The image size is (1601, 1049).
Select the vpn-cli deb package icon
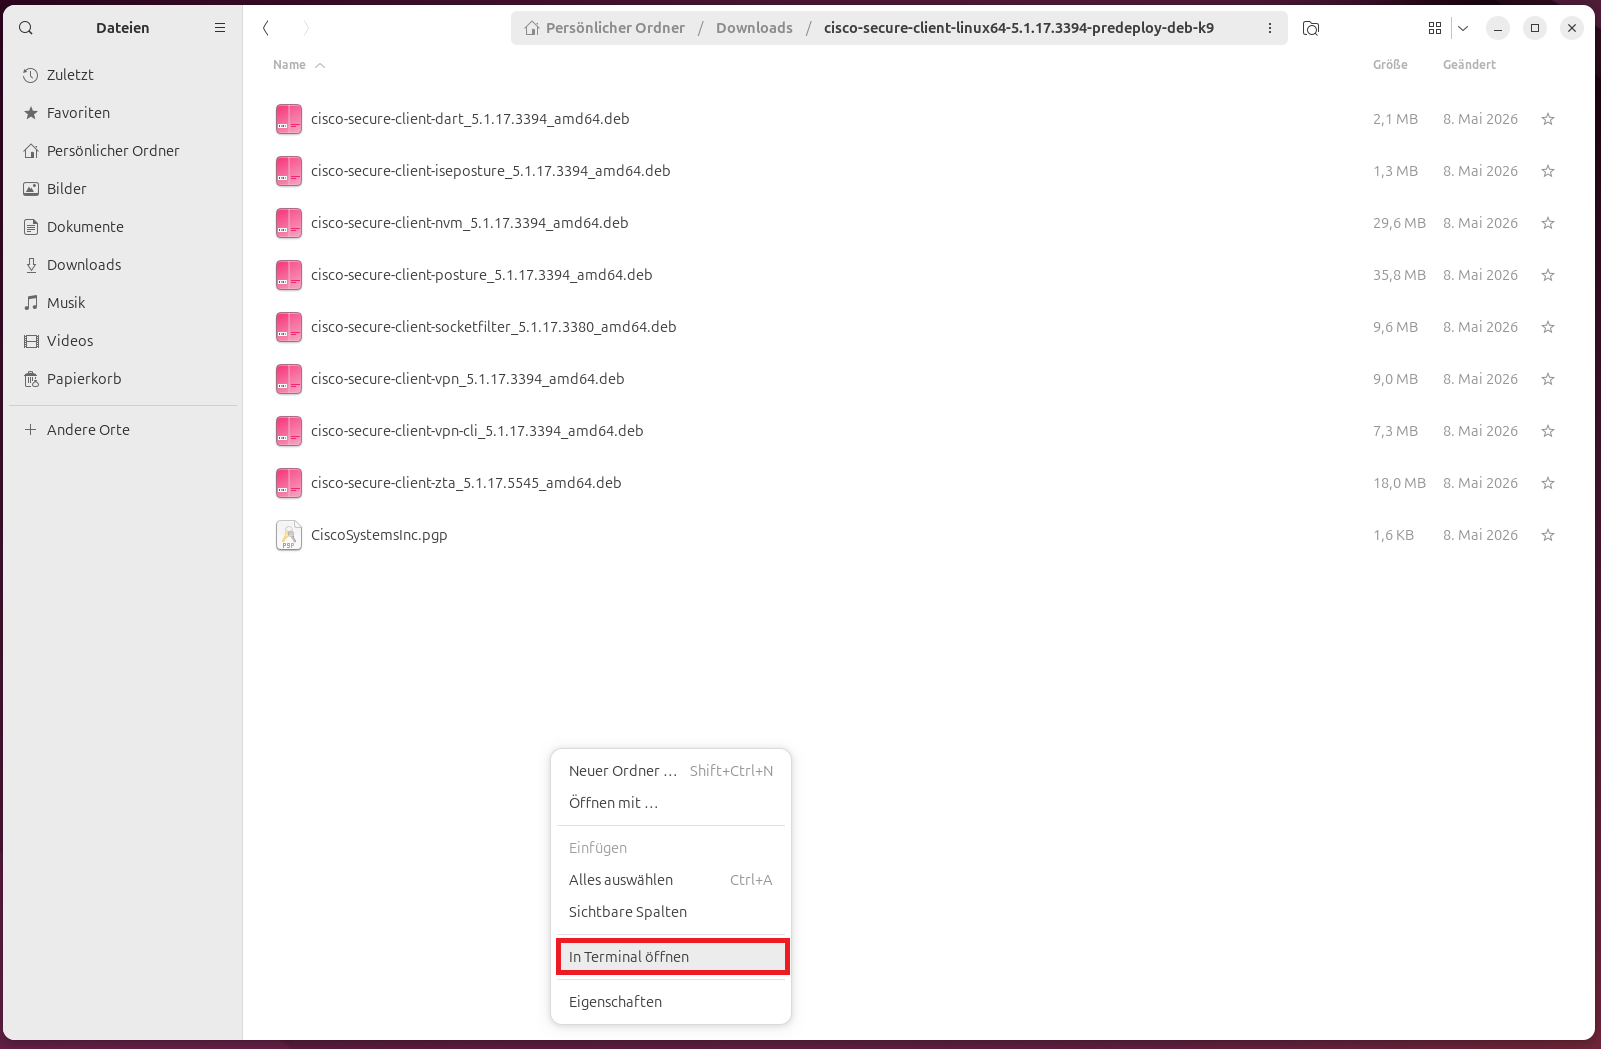289,431
